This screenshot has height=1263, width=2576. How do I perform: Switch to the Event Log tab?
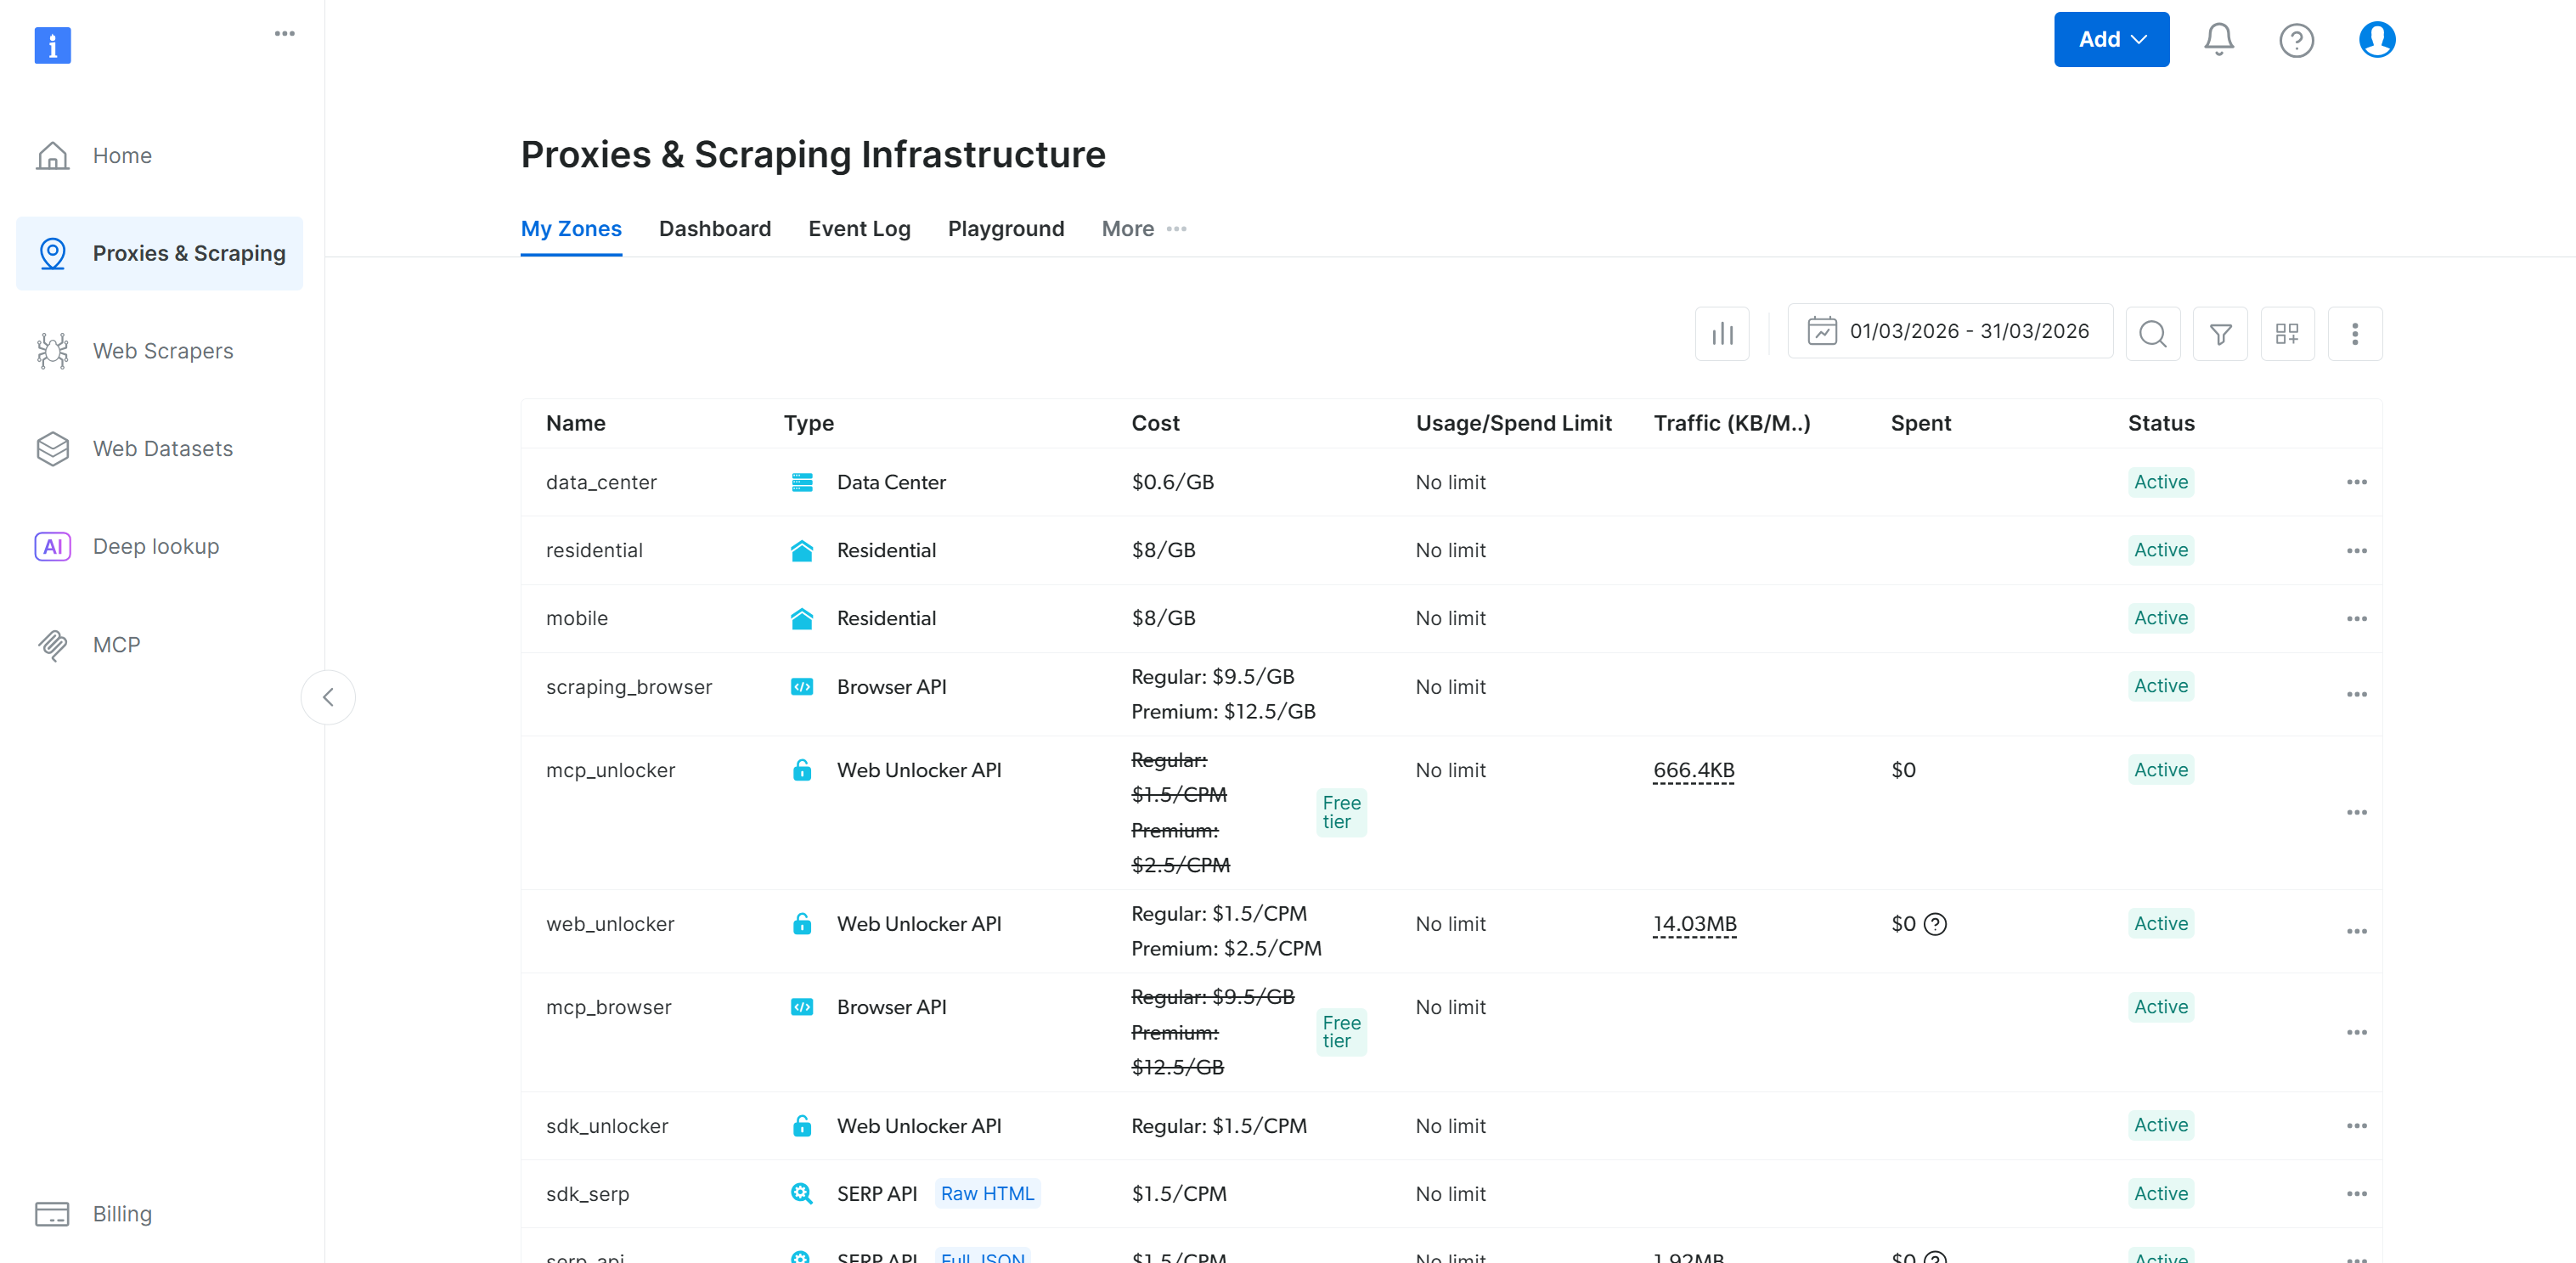point(859,229)
